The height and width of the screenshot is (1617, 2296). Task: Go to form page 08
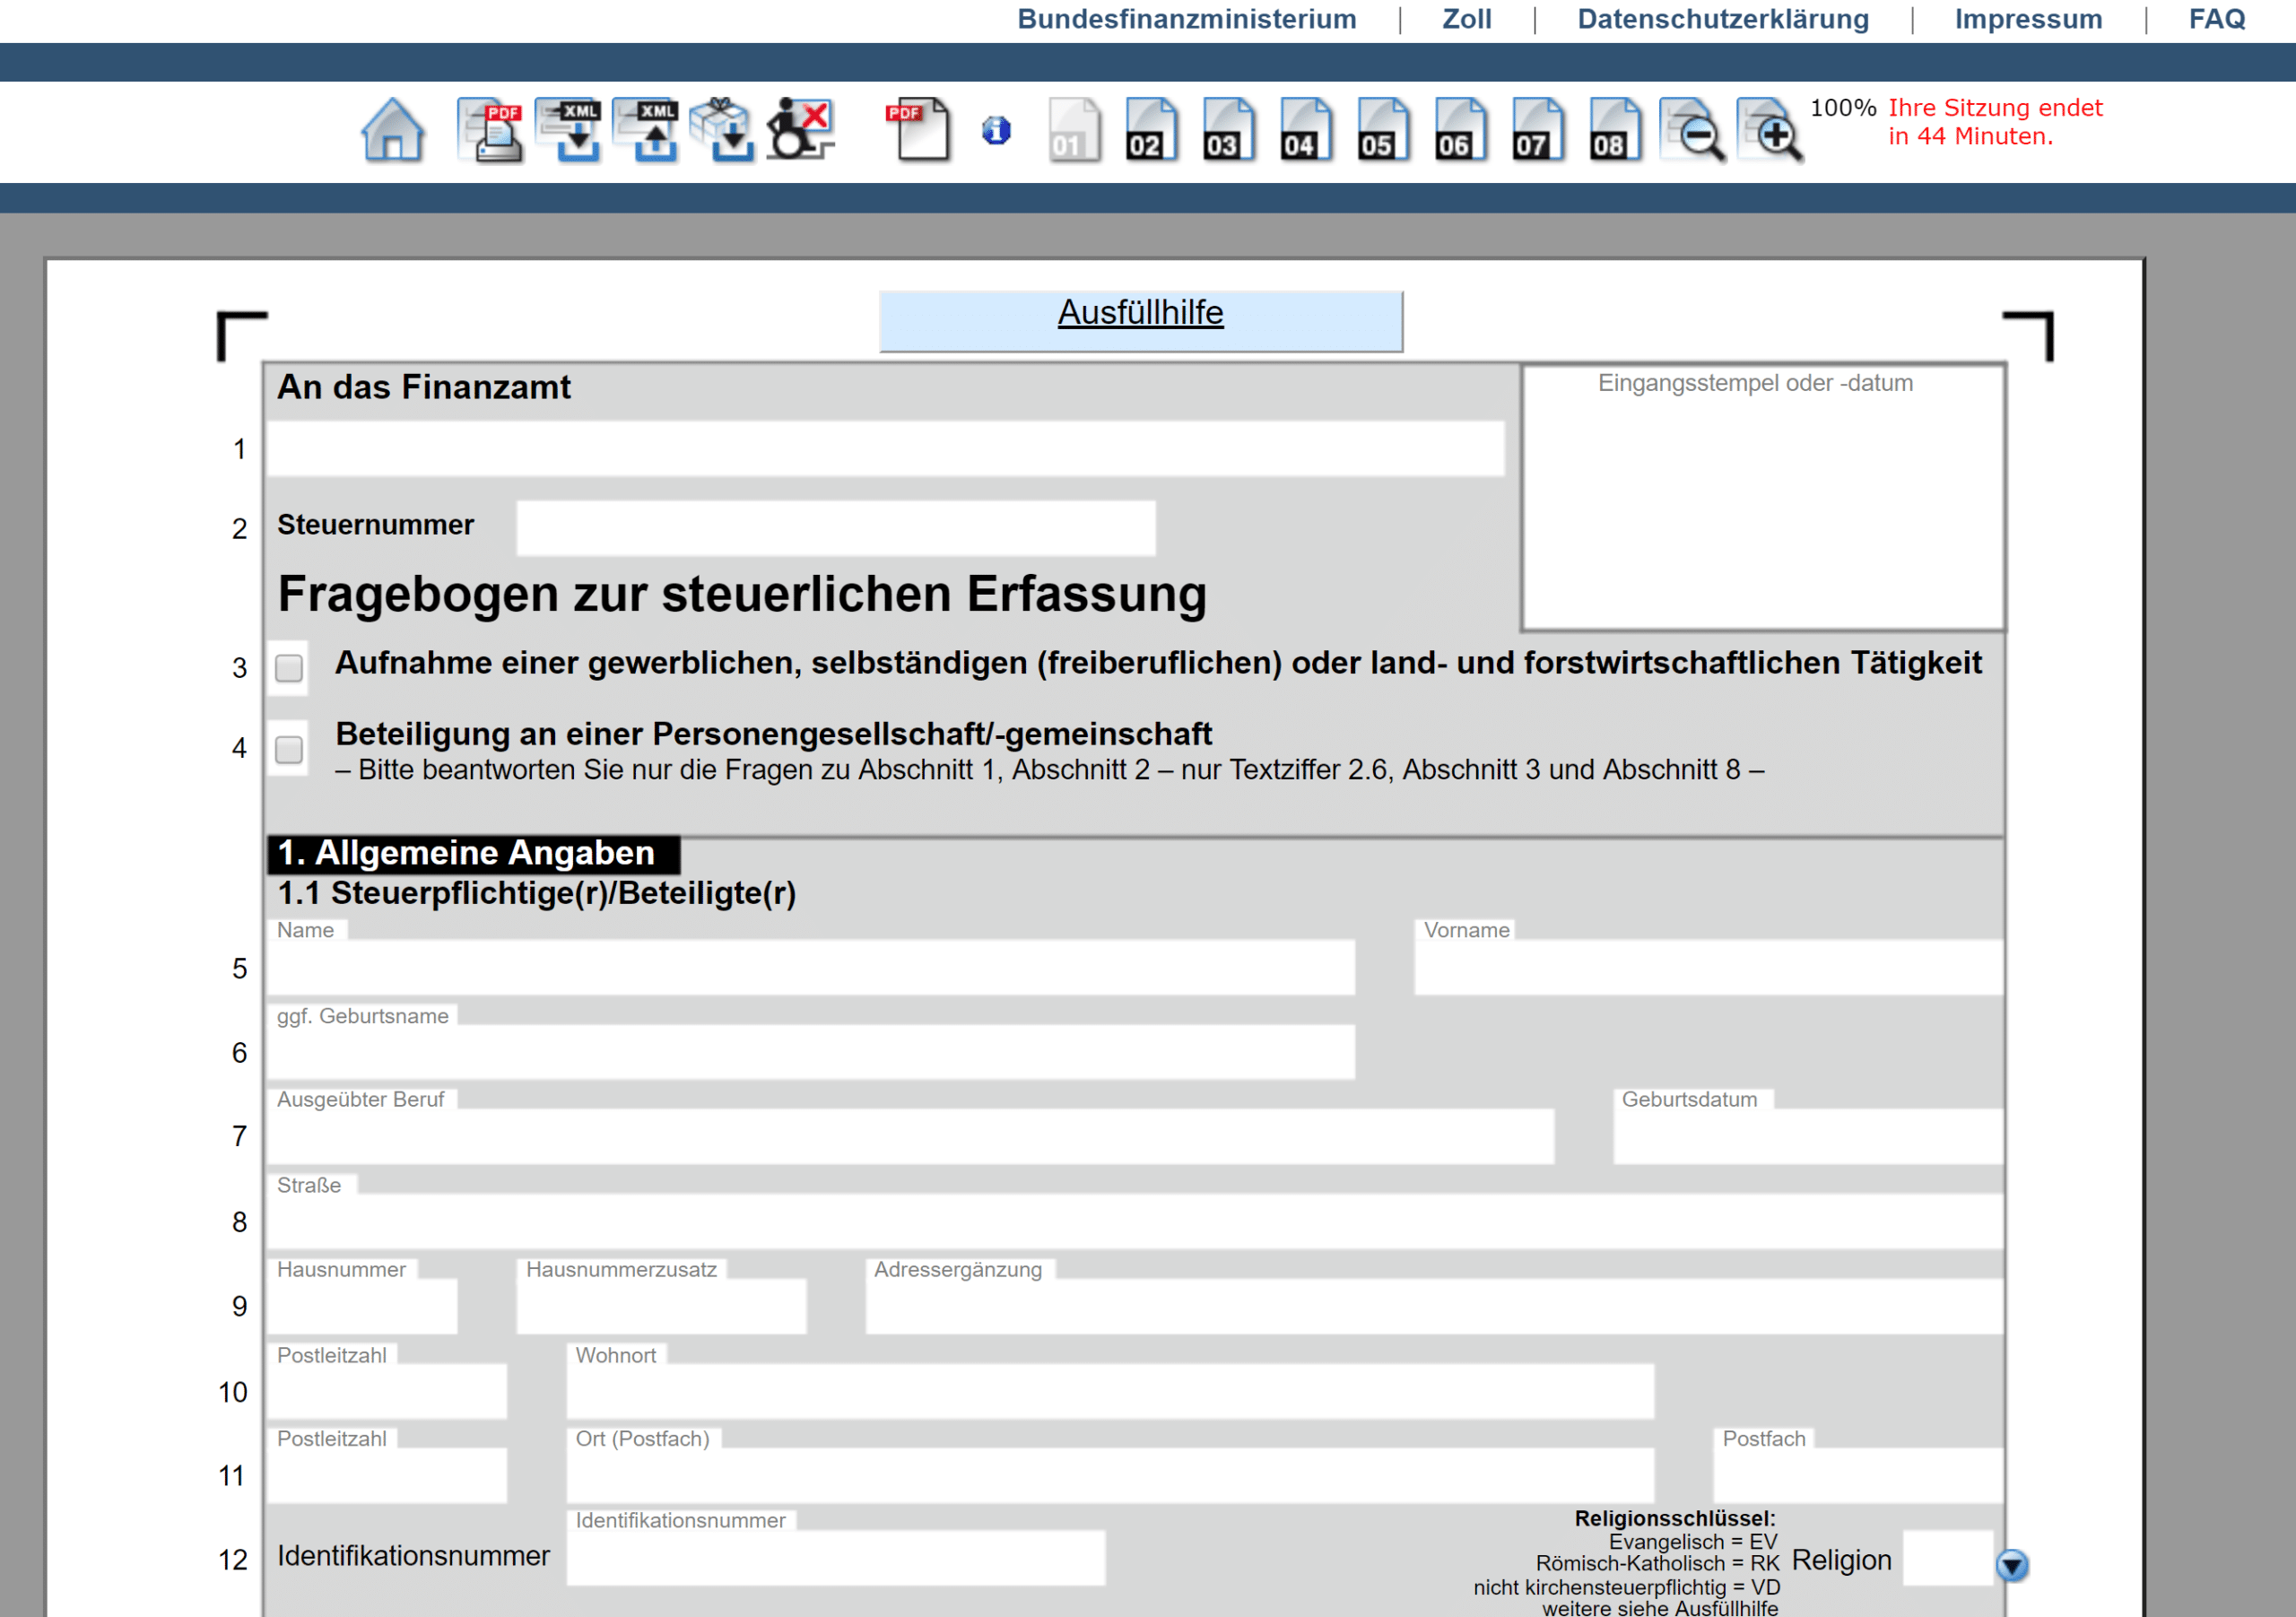1615,130
